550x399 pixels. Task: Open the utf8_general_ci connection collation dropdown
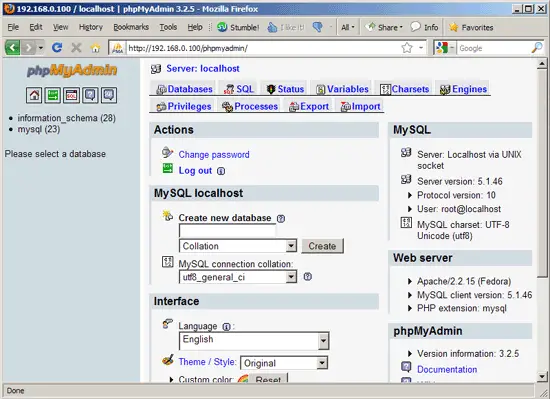(238, 277)
